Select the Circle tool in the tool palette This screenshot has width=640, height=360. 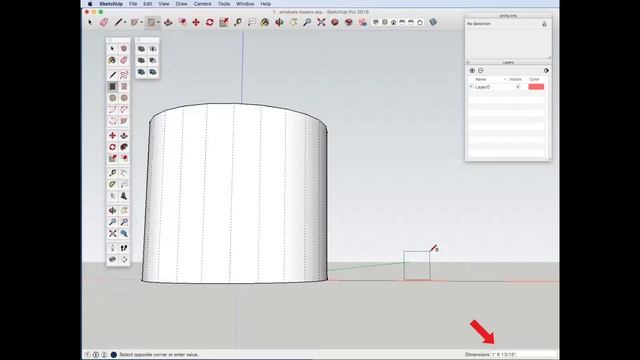pyautogui.click(x=113, y=98)
